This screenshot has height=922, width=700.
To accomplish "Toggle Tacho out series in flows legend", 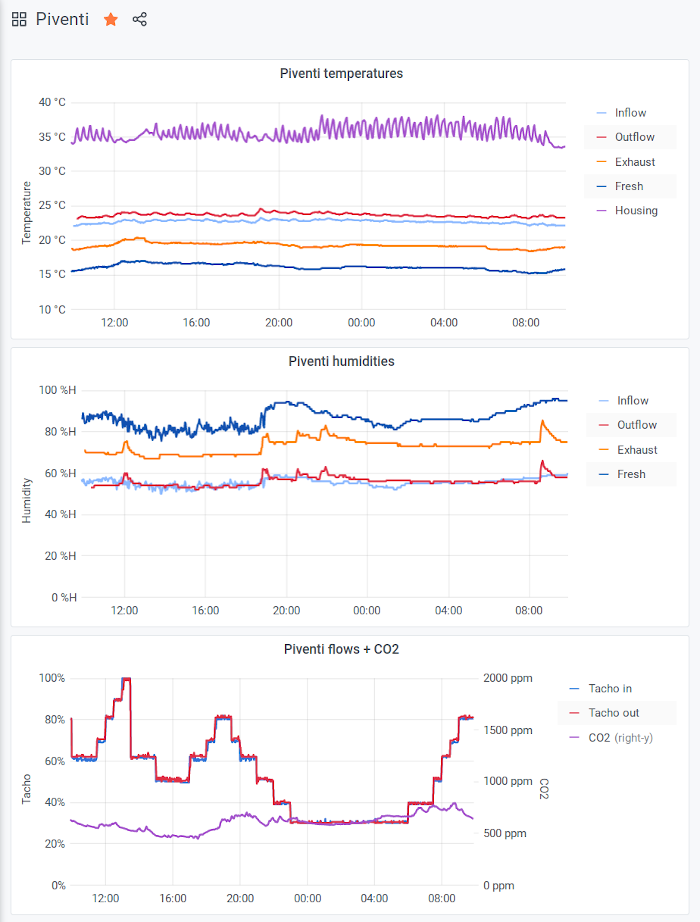I will 614,713.
